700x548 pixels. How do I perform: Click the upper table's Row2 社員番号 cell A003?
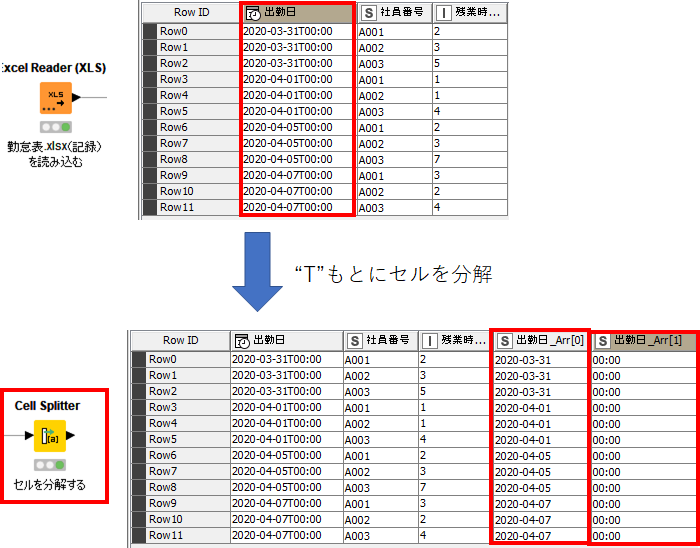pos(394,64)
